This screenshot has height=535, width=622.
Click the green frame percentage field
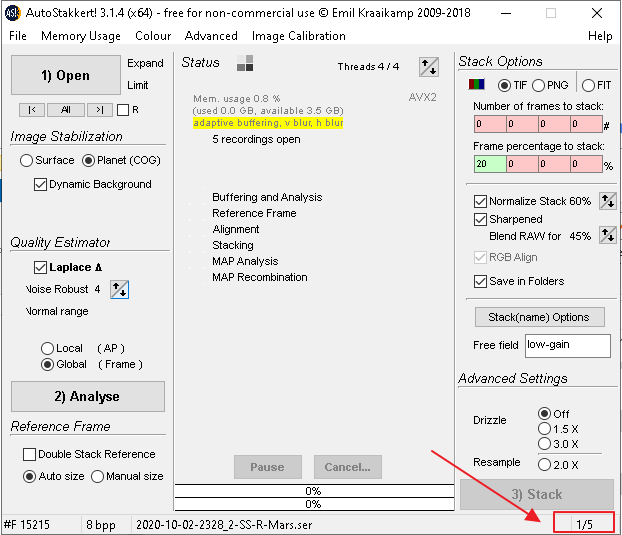coord(489,164)
